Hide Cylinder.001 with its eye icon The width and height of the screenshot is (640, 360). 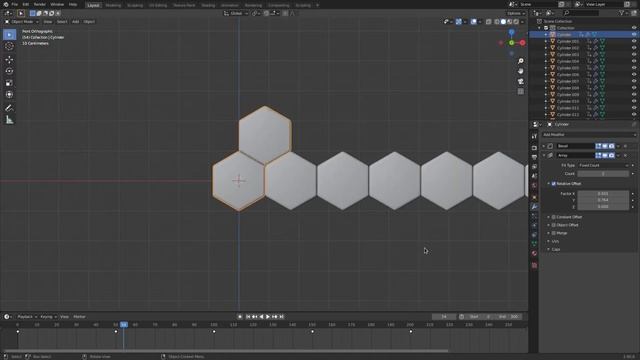pyautogui.click(x=634, y=41)
